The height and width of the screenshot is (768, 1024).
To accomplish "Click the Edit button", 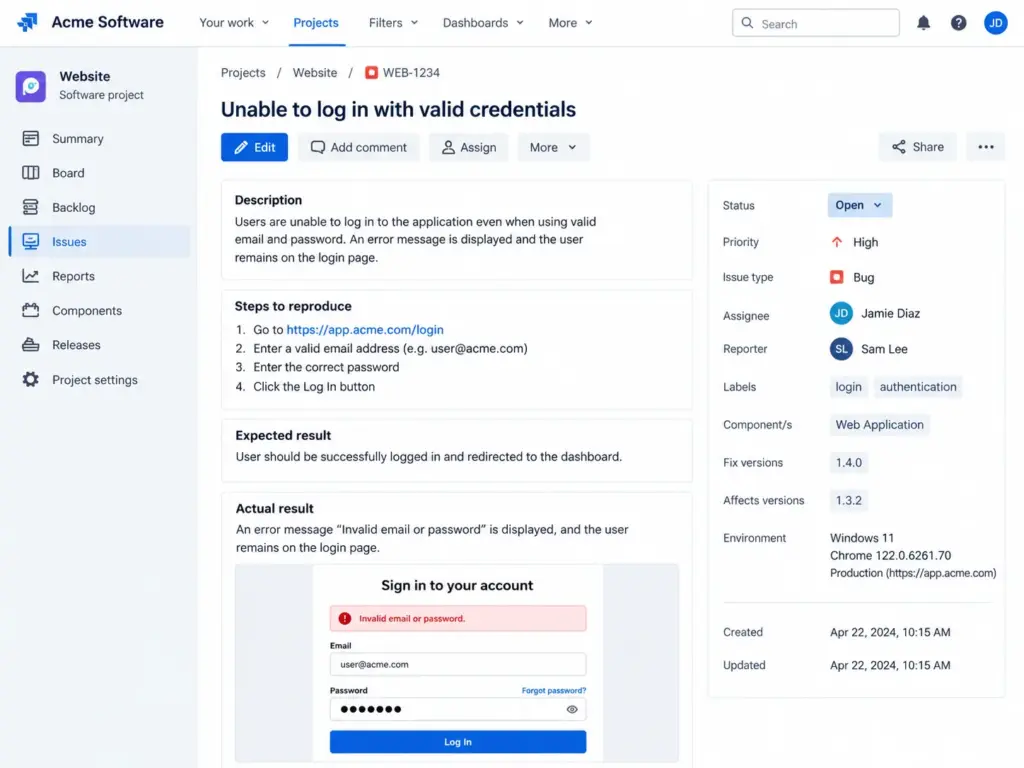I will point(254,147).
